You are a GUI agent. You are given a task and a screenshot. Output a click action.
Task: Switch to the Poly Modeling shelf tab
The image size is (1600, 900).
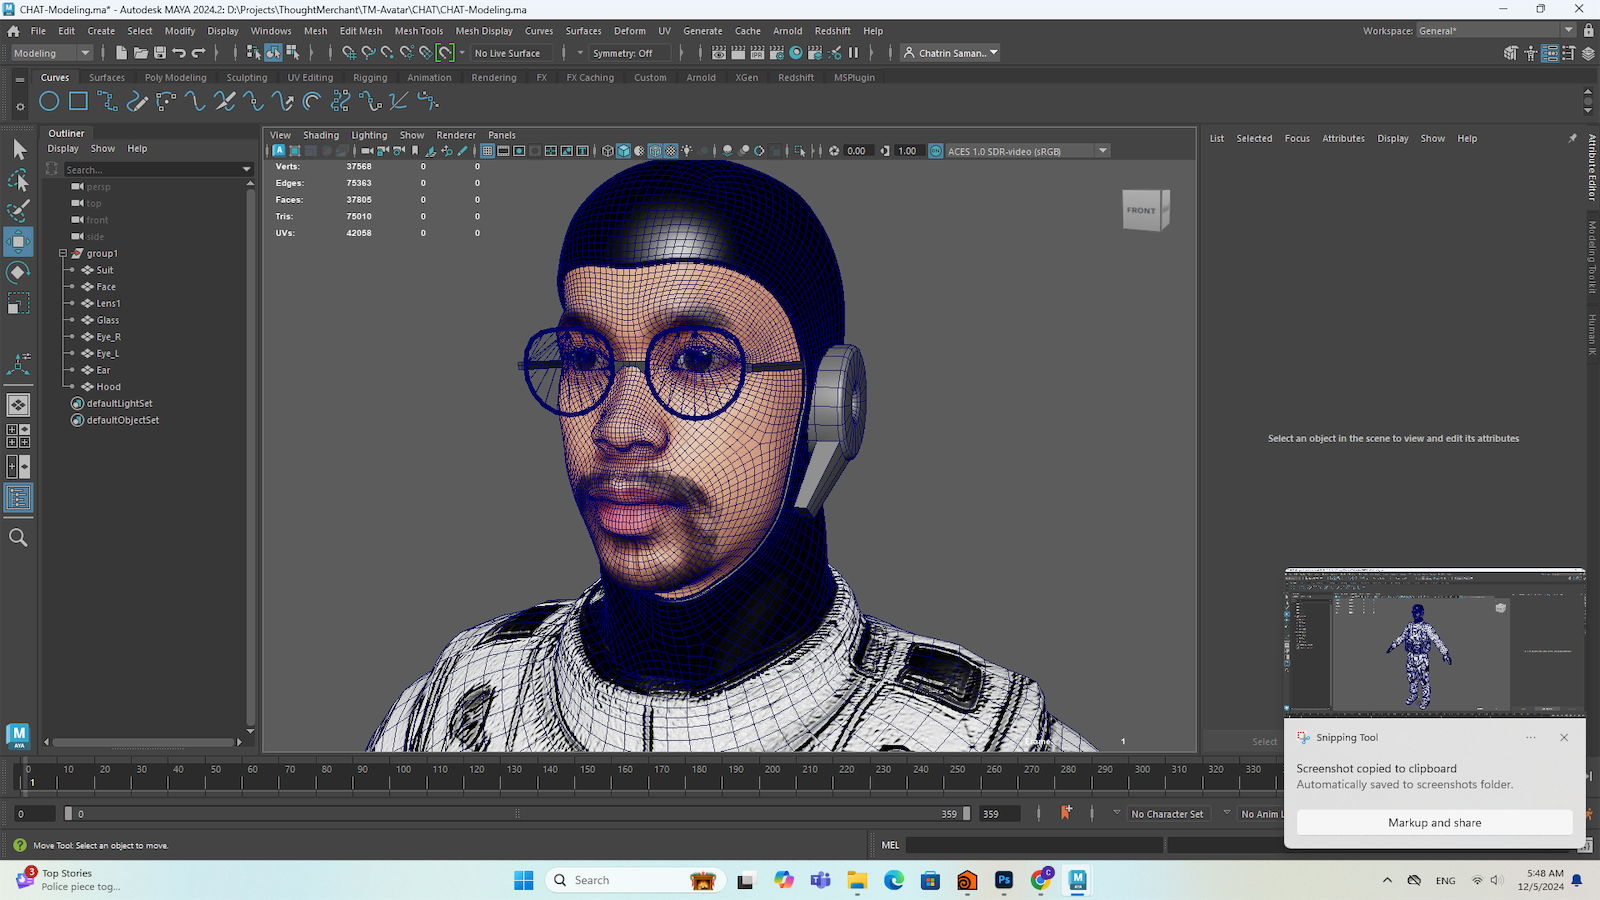(175, 77)
